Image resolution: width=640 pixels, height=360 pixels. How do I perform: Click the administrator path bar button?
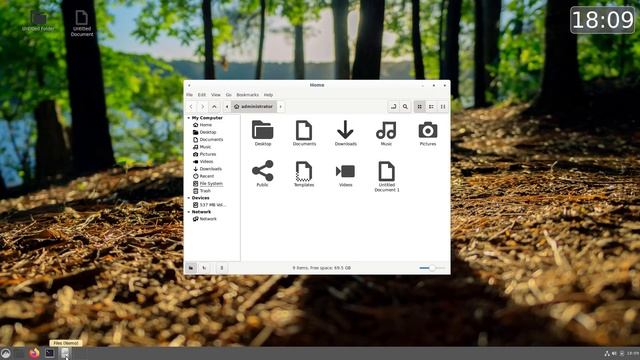[x=253, y=107]
